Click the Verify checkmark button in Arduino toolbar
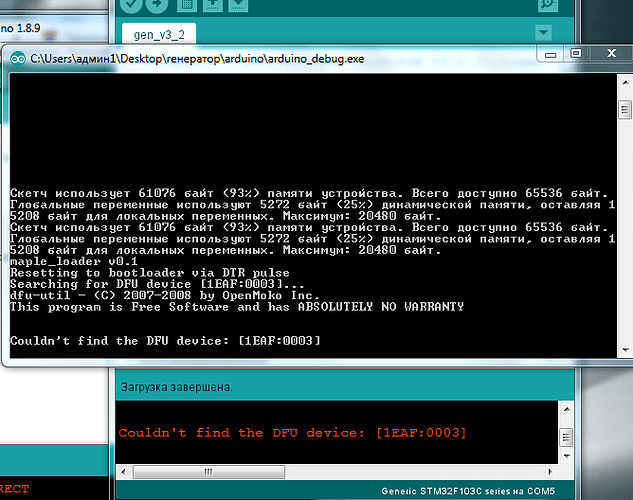 (131, 5)
